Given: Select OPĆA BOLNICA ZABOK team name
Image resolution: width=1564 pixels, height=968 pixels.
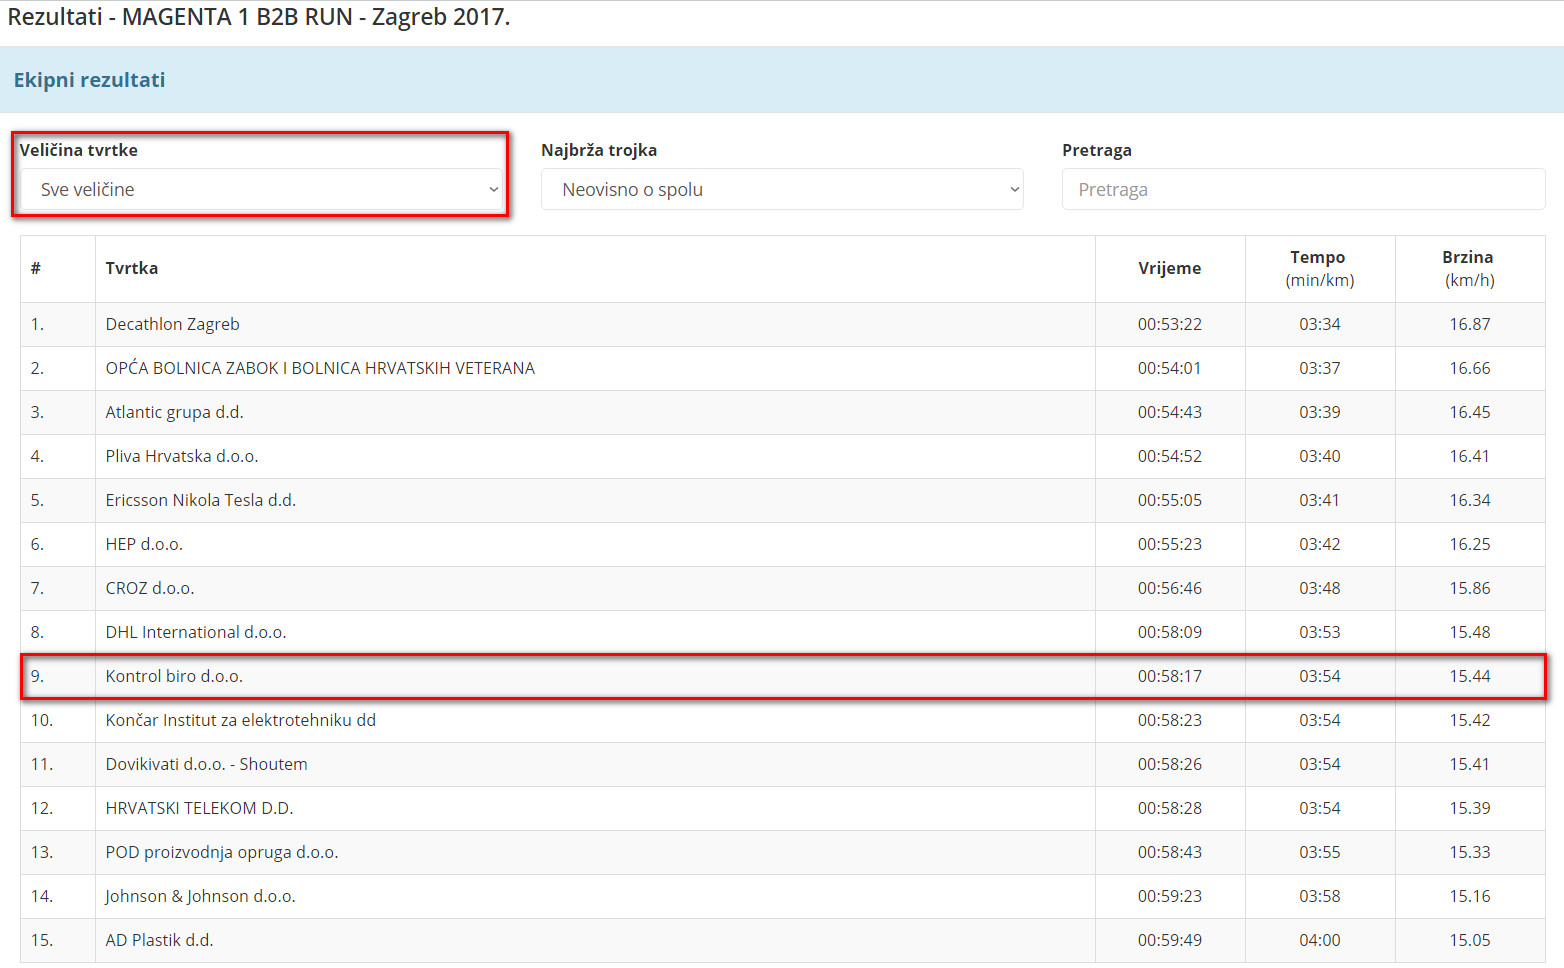Looking at the screenshot, I should click(x=320, y=368).
